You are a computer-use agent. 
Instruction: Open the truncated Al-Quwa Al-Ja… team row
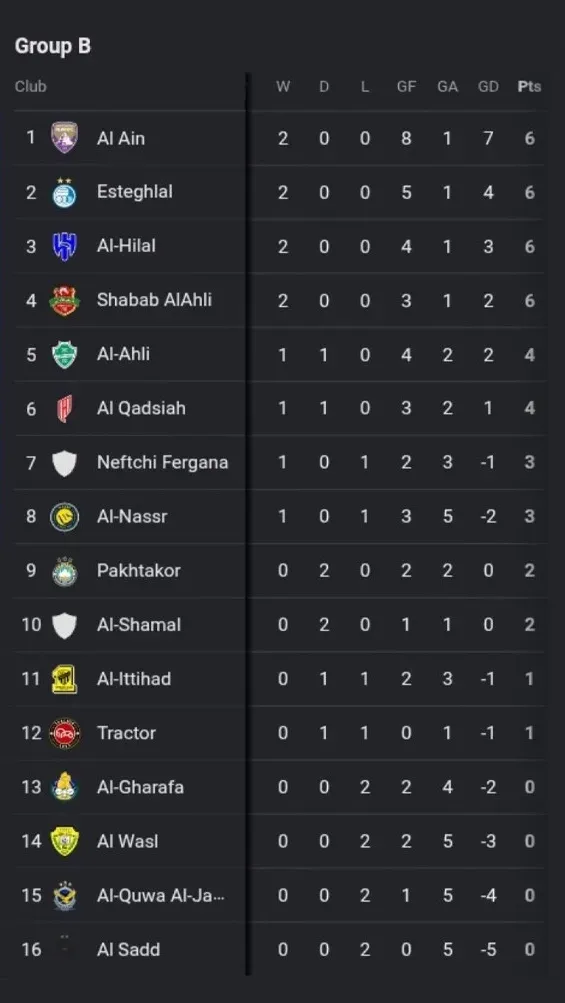tap(280, 896)
